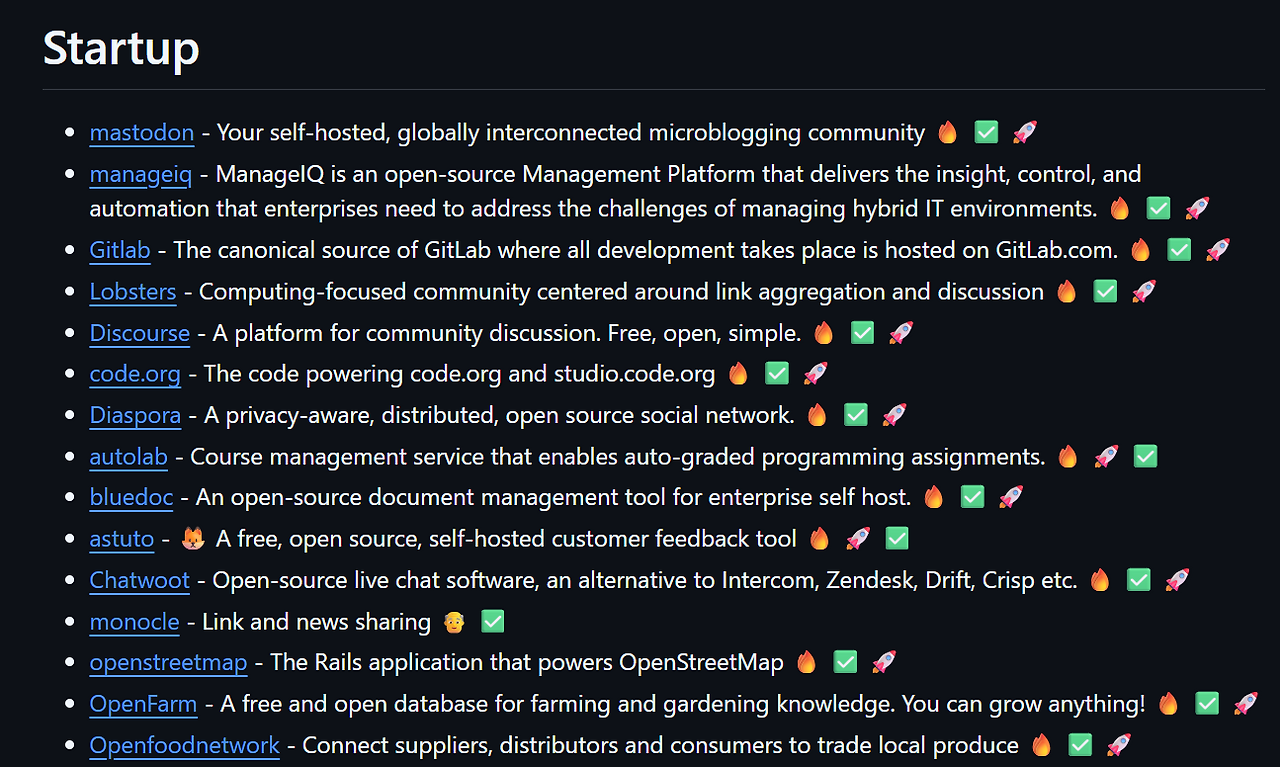
Task: Click the fox emoji in astuto entry
Action: point(193,539)
